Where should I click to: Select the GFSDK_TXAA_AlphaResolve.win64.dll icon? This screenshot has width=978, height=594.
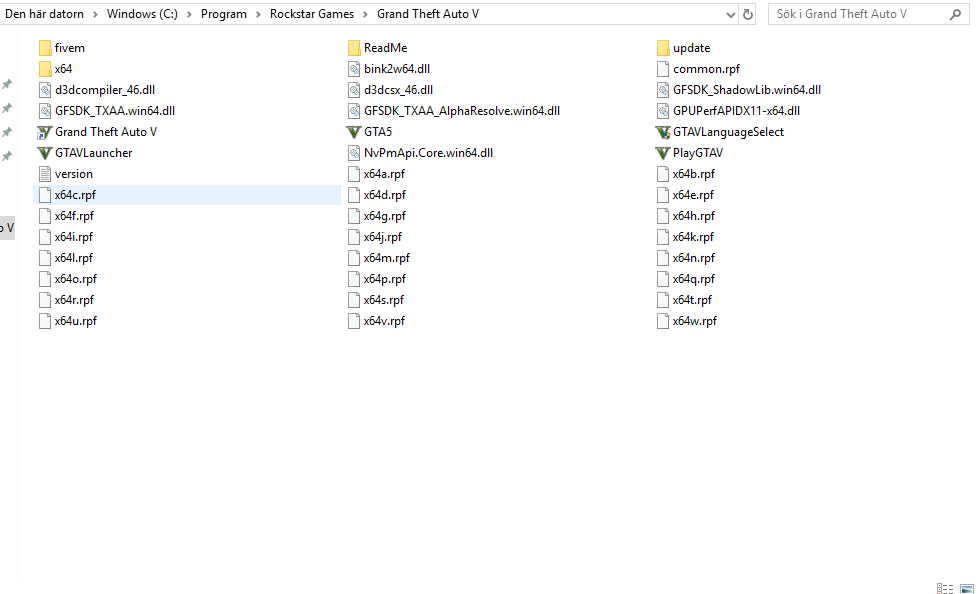click(354, 111)
